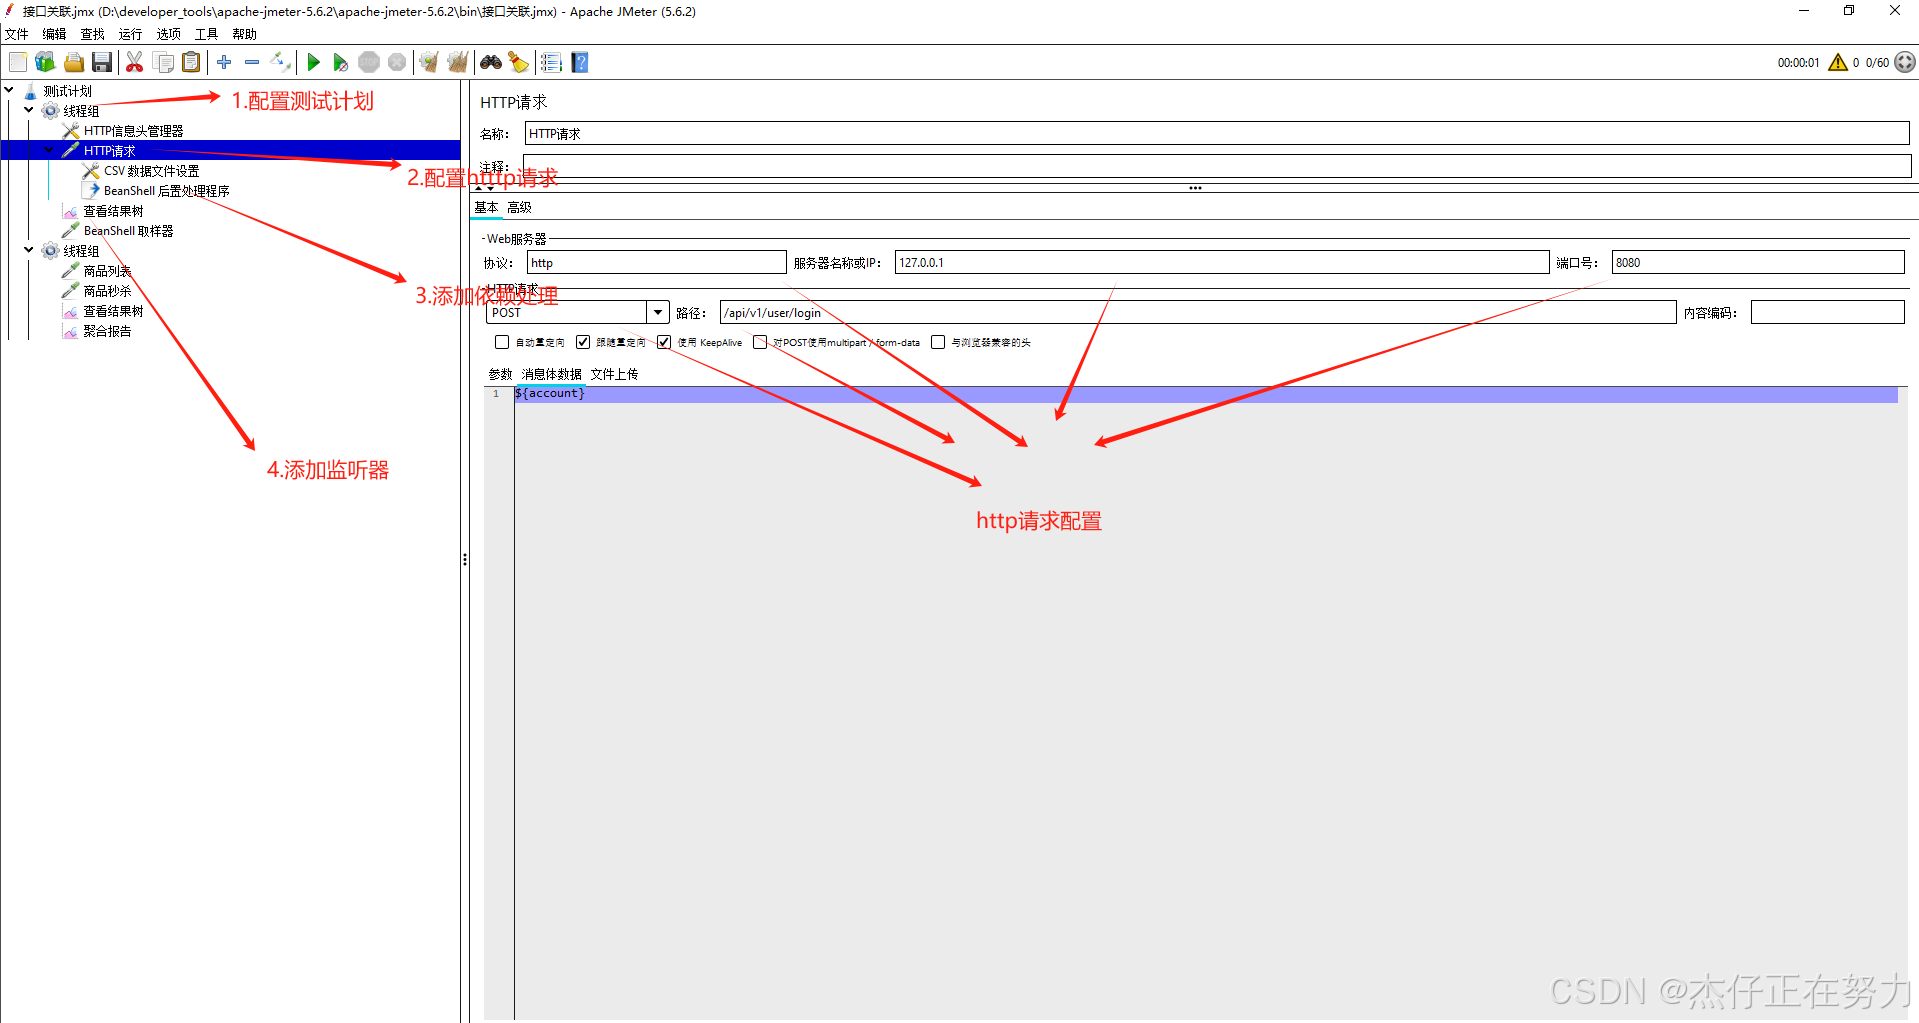Collapse the HTTP请求 tree node arrow

[49, 150]
